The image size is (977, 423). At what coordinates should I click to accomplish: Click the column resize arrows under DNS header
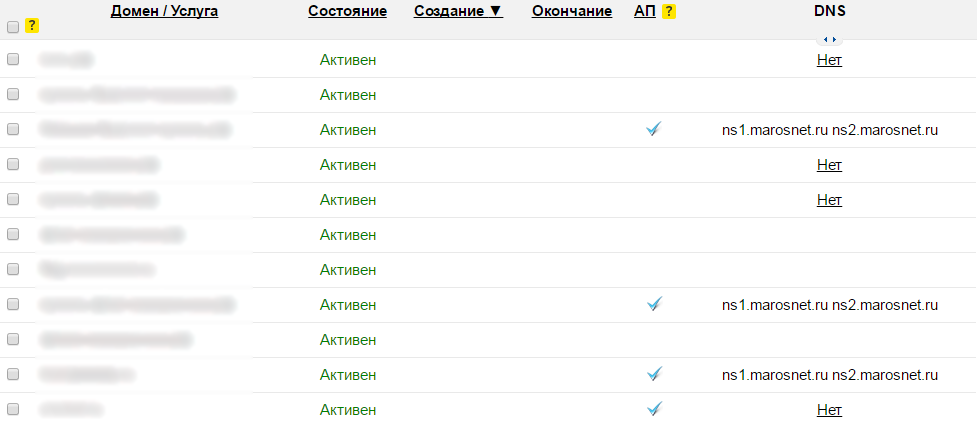(x=829, y=39)
